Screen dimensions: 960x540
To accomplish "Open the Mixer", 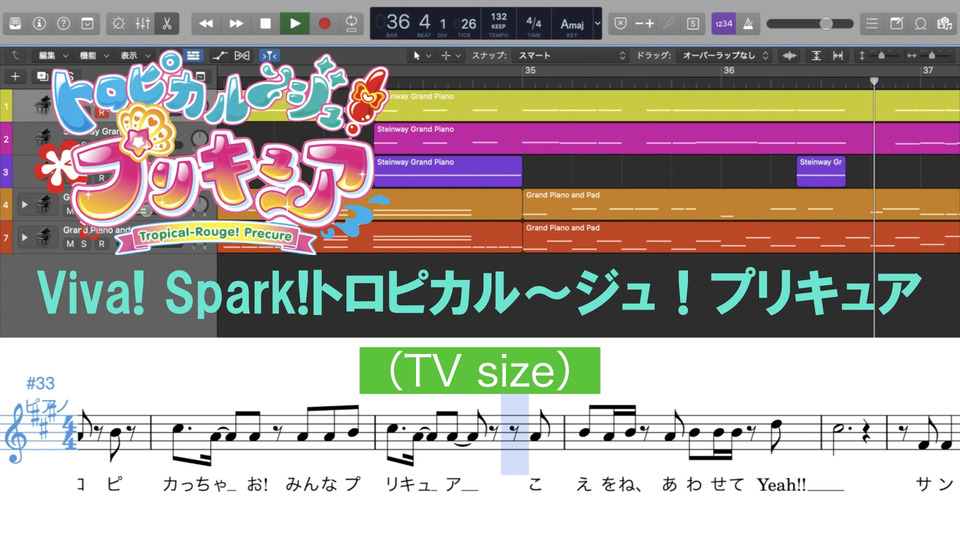I will click(x=143, y=24).
